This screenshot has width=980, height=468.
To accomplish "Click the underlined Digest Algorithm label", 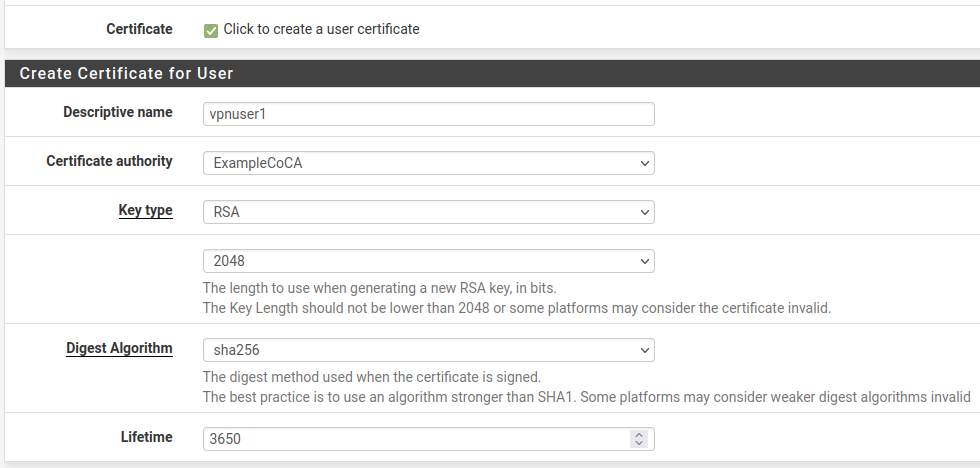I will [x=119, y=348].
